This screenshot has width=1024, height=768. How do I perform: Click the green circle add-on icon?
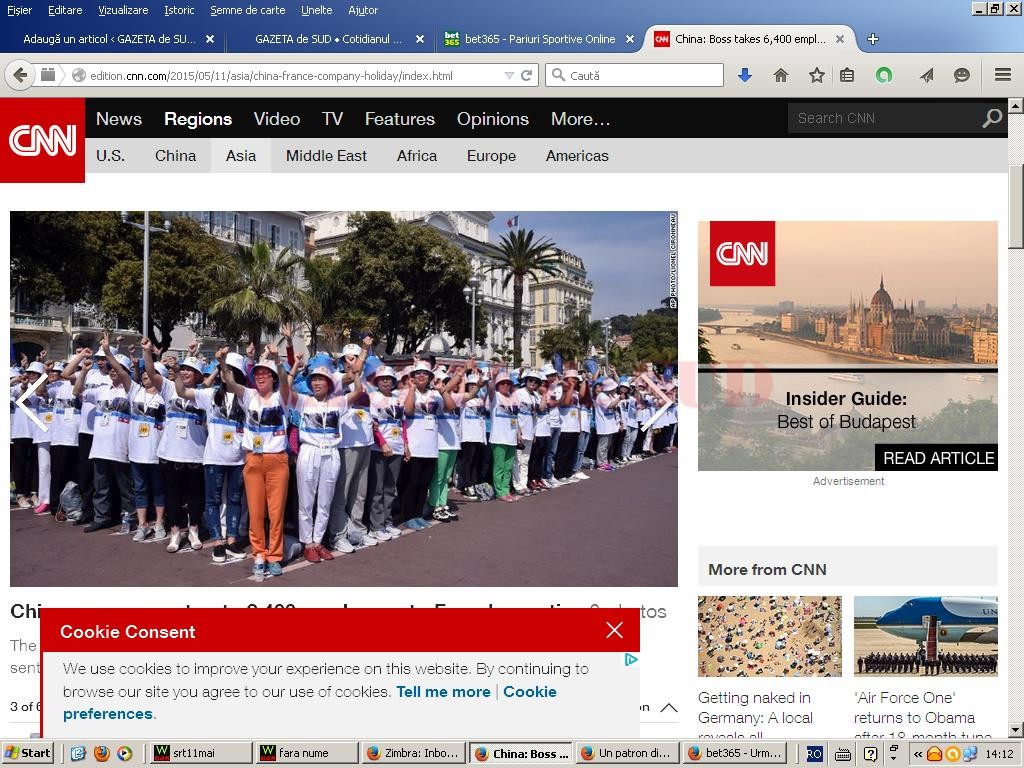click(x=884, y=76)
